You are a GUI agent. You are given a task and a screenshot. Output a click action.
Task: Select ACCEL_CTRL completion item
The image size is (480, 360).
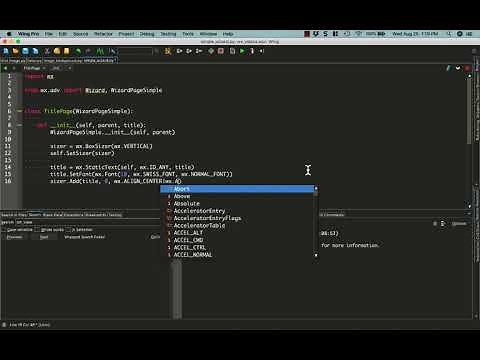point(237,248)
